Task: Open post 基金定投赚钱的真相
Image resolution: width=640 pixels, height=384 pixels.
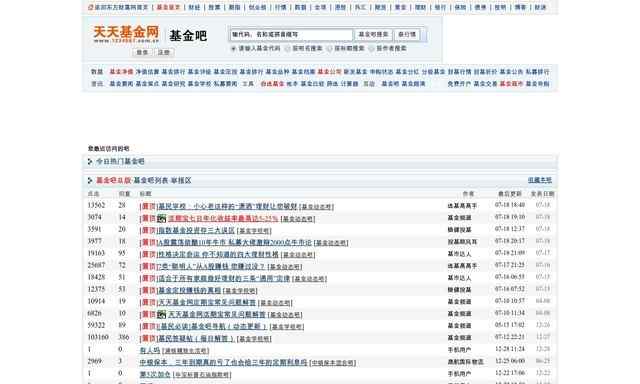Action: click(189, 291)
